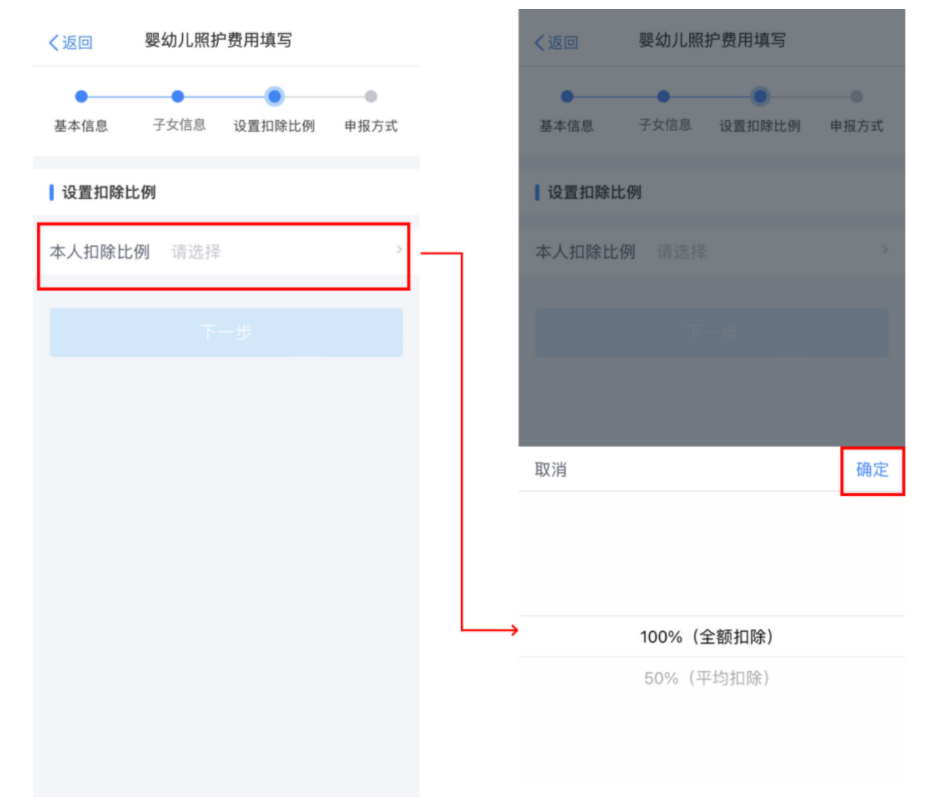928x811 pixels.
Task: Click 设置扣除比例 section heading on right screen
Action: click(x=595, y=192)
